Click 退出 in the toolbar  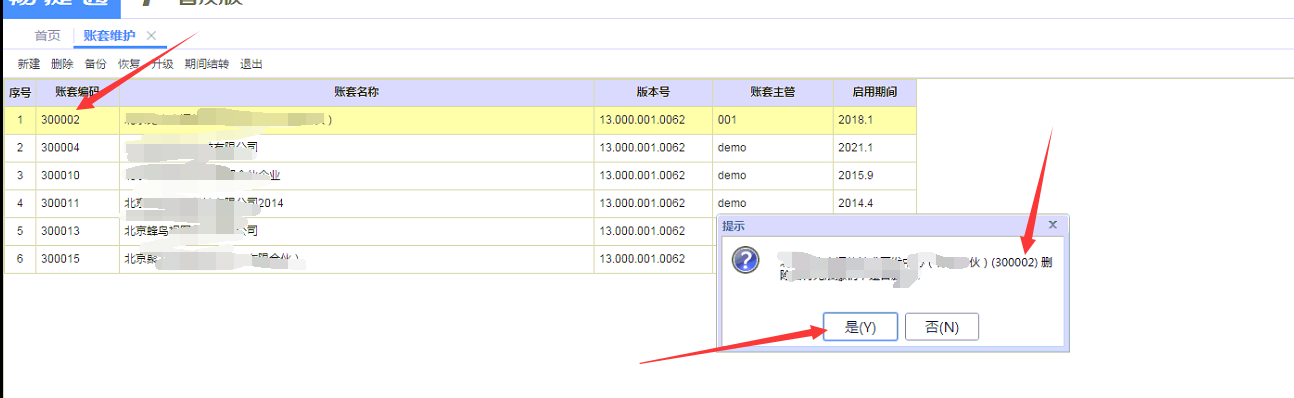251,64
